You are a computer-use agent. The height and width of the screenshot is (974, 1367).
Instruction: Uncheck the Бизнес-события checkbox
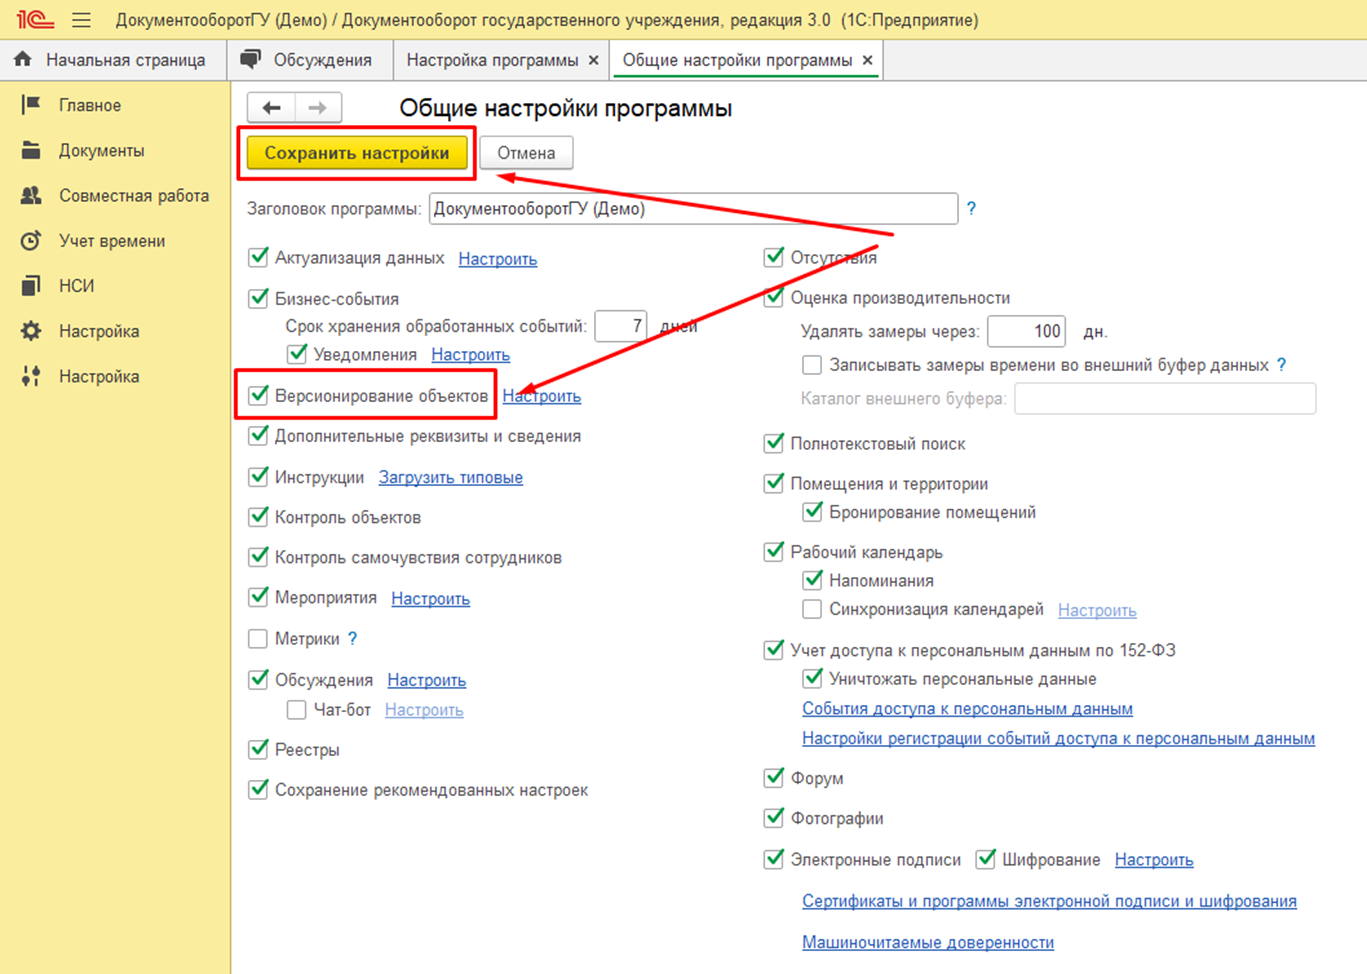tap(258, 298)
